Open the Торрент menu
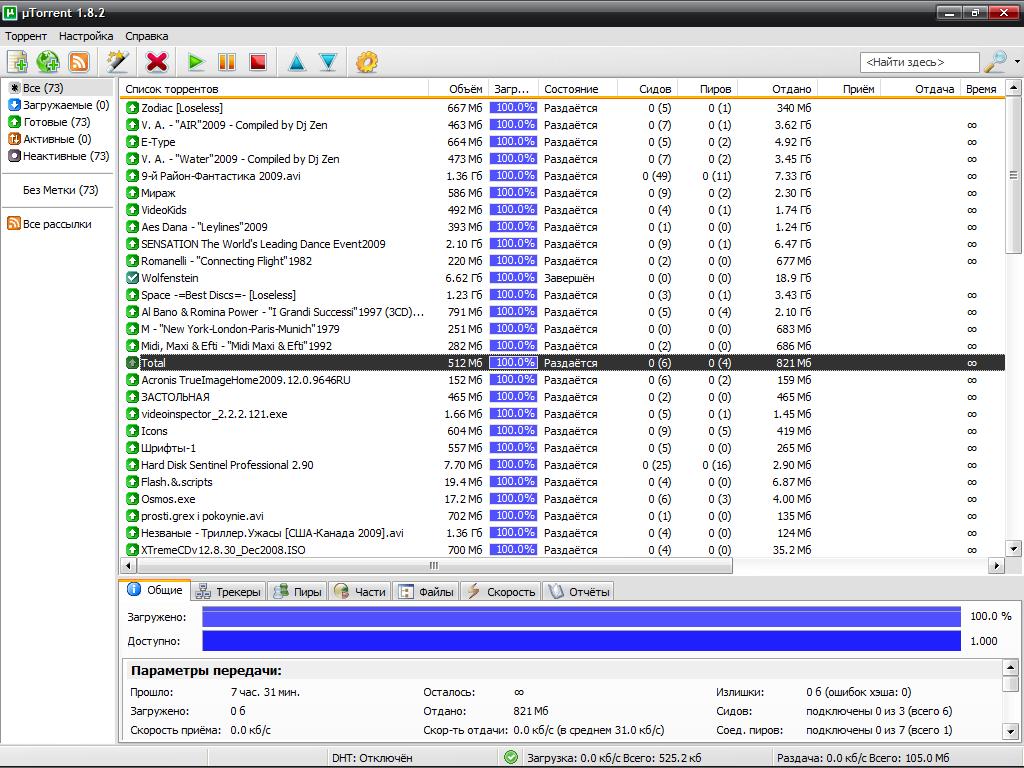The width and height of the screenshot is (1024, 768). pos(26,36)
